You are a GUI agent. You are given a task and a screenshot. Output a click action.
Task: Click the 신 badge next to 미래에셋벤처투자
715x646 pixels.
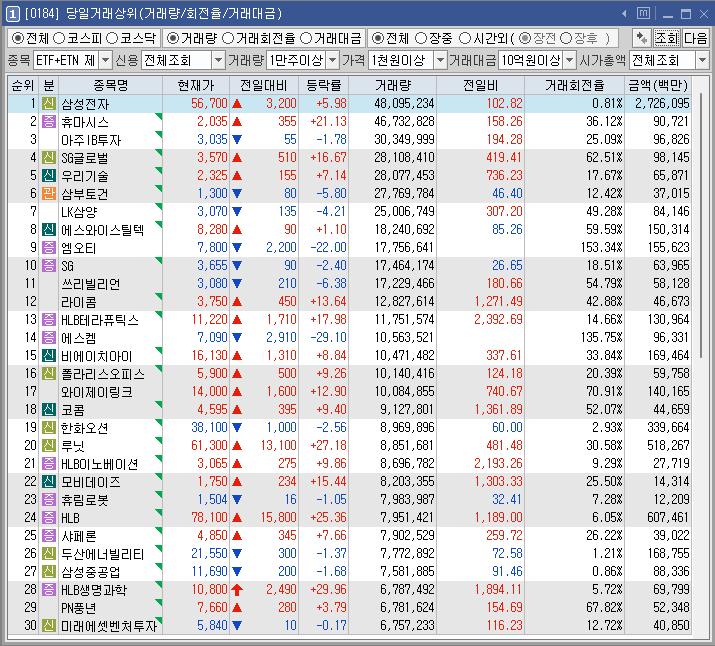(x=49, y=625)
